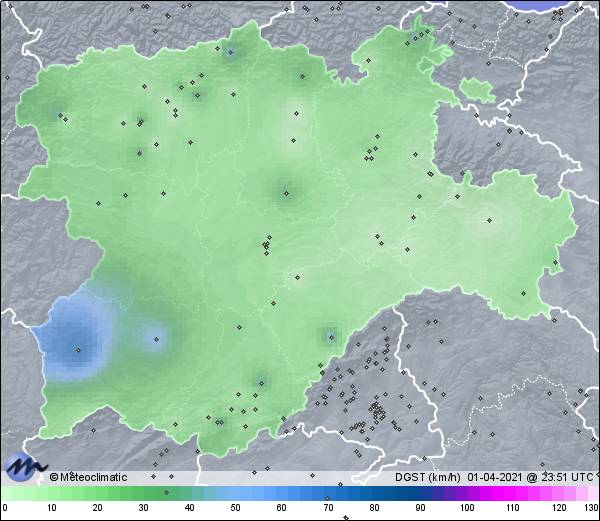
Task: Click the DGST (km/h) label
Action: coord(427,477)
